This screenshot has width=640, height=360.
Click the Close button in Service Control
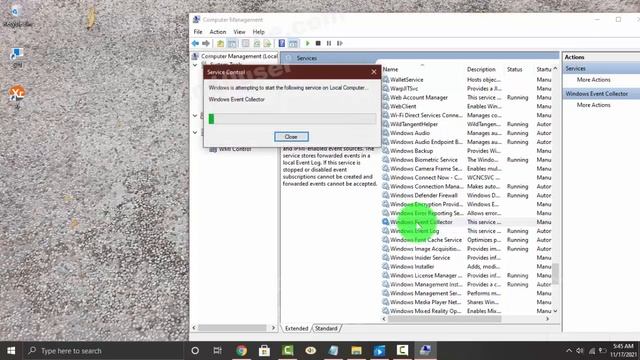(291, 137)
